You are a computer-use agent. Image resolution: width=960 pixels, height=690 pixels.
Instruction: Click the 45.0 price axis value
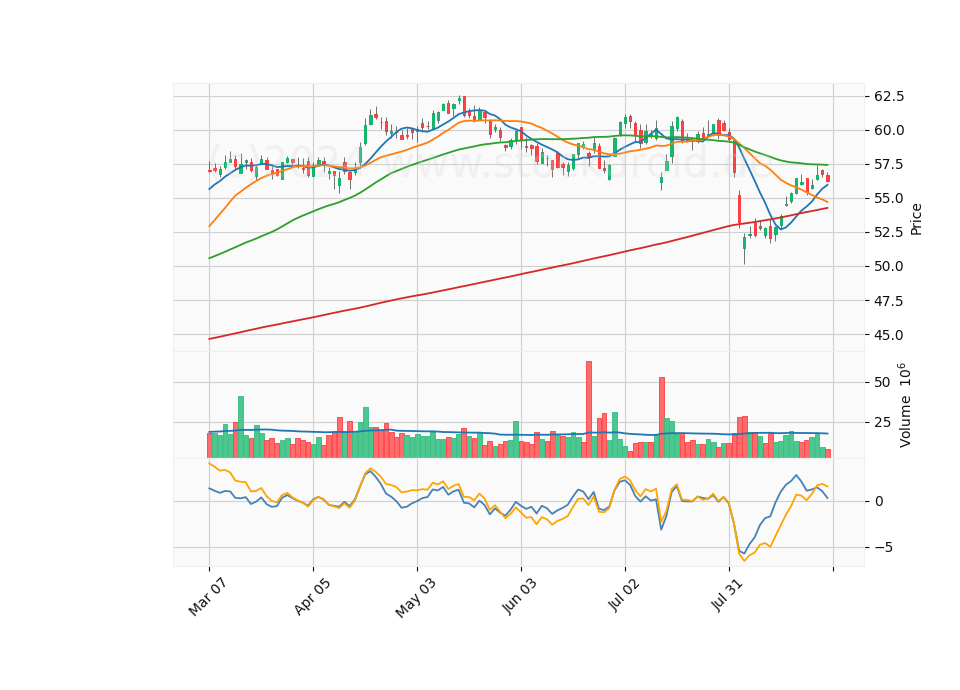click(889, 335)
